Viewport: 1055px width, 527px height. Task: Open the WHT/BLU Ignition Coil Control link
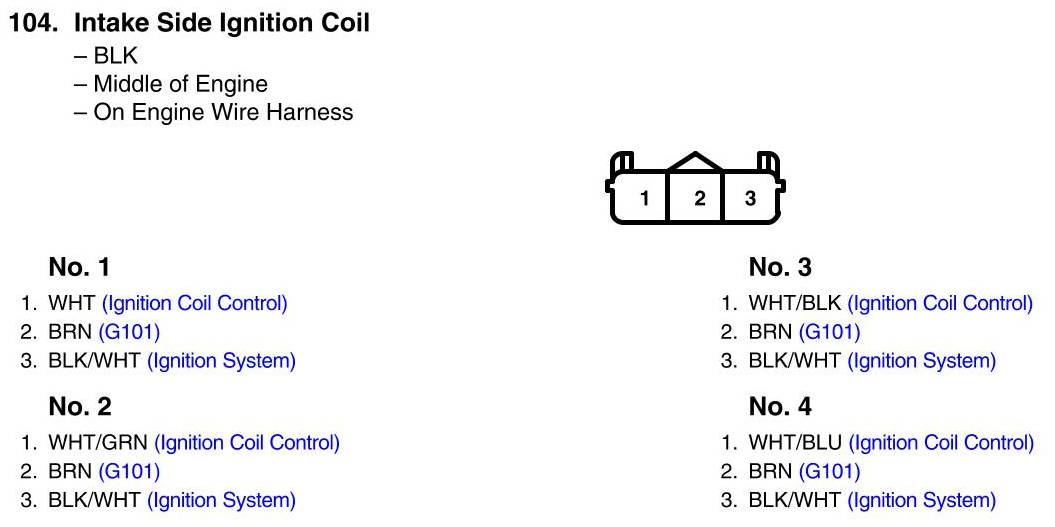click(x=941, y=442)
